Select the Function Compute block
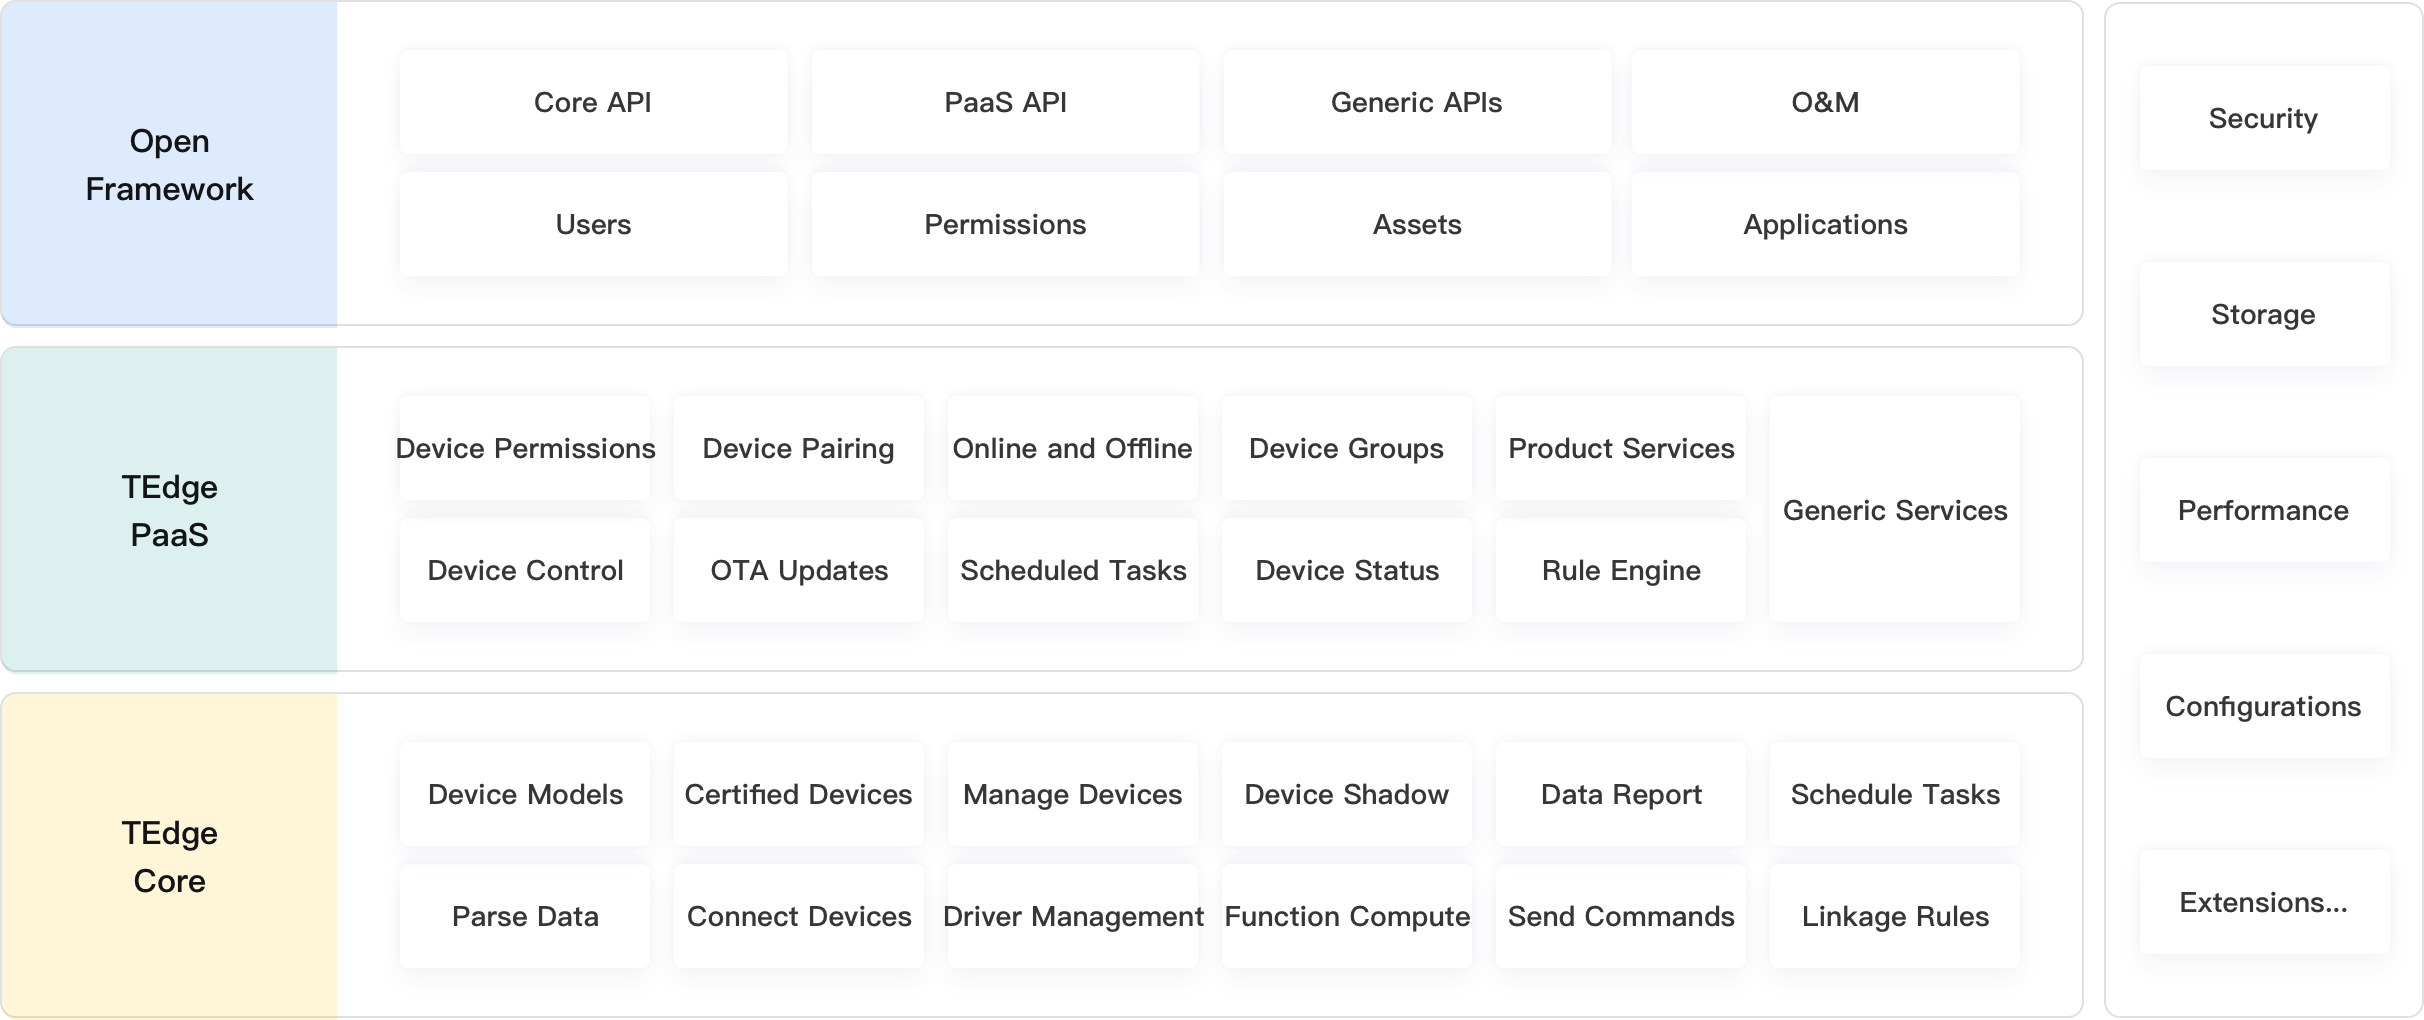The height and width of the screenshot is (1020, 2424). (x=1347, y=916)
